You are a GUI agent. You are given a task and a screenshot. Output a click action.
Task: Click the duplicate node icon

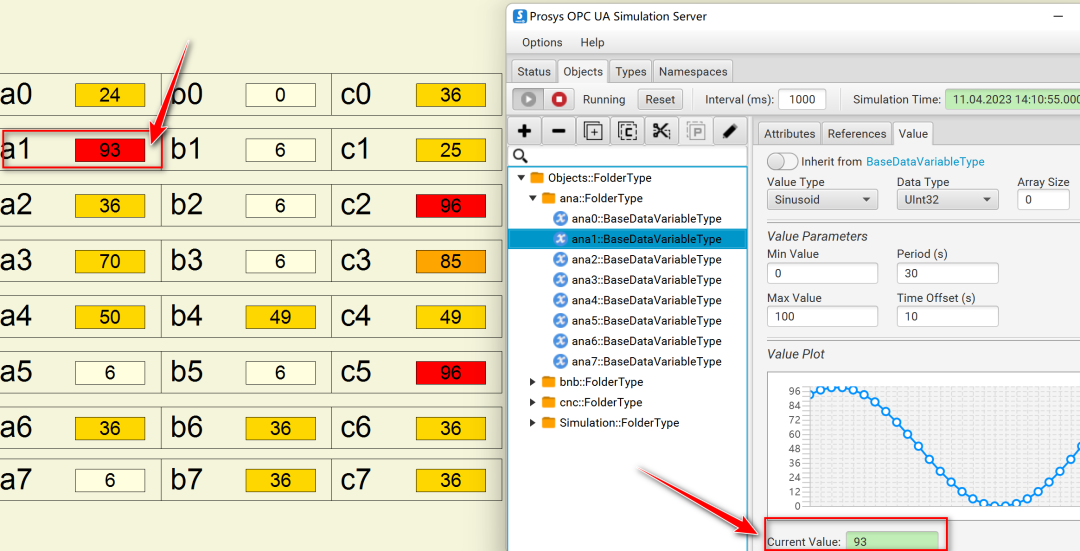593,131
